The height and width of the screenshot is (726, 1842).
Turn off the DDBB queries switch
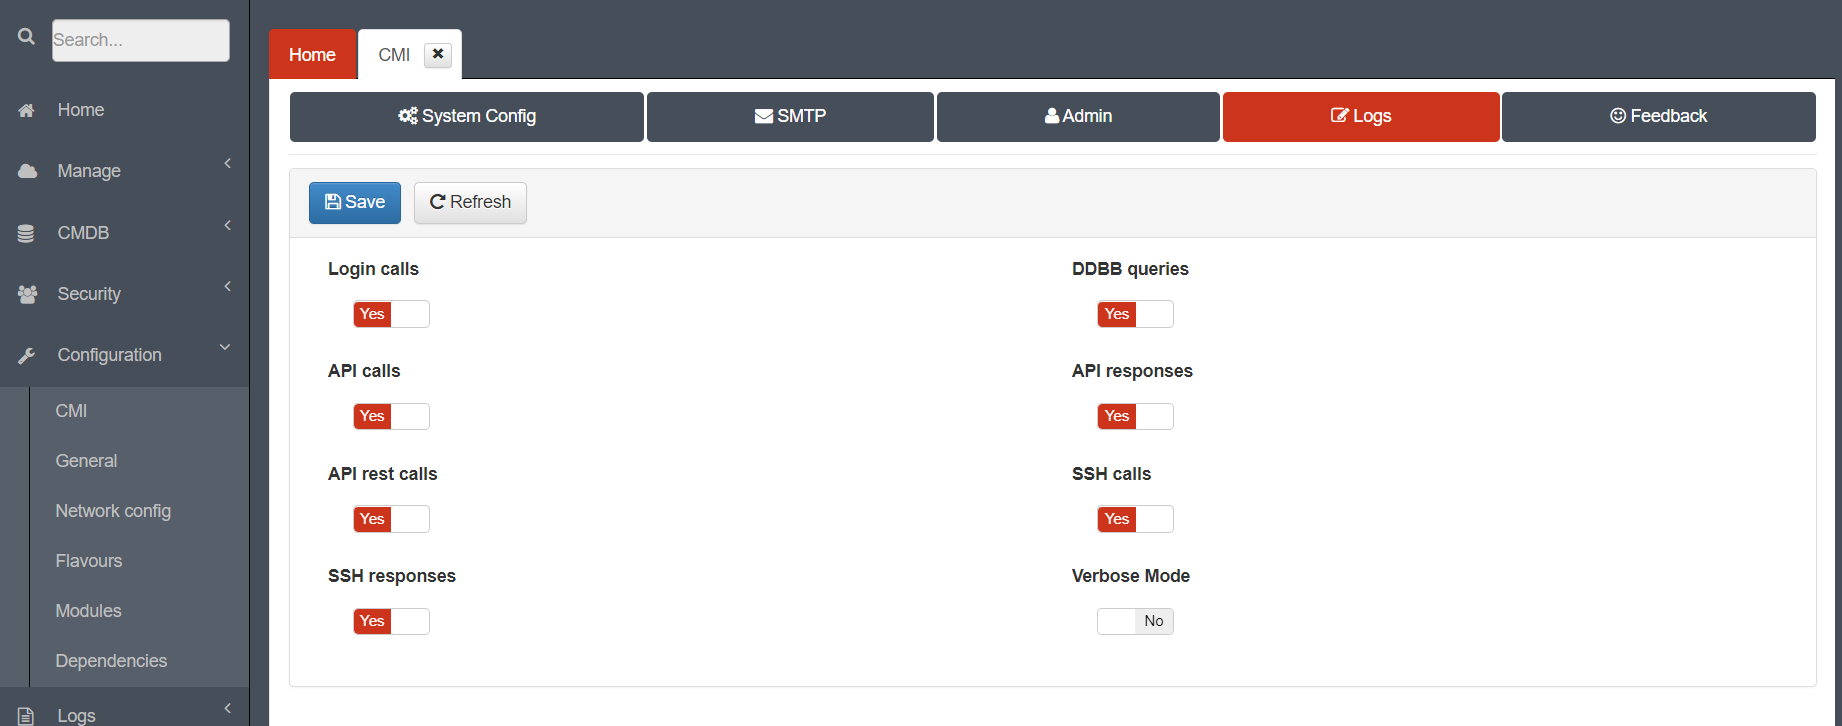[x=1135, y=314]
